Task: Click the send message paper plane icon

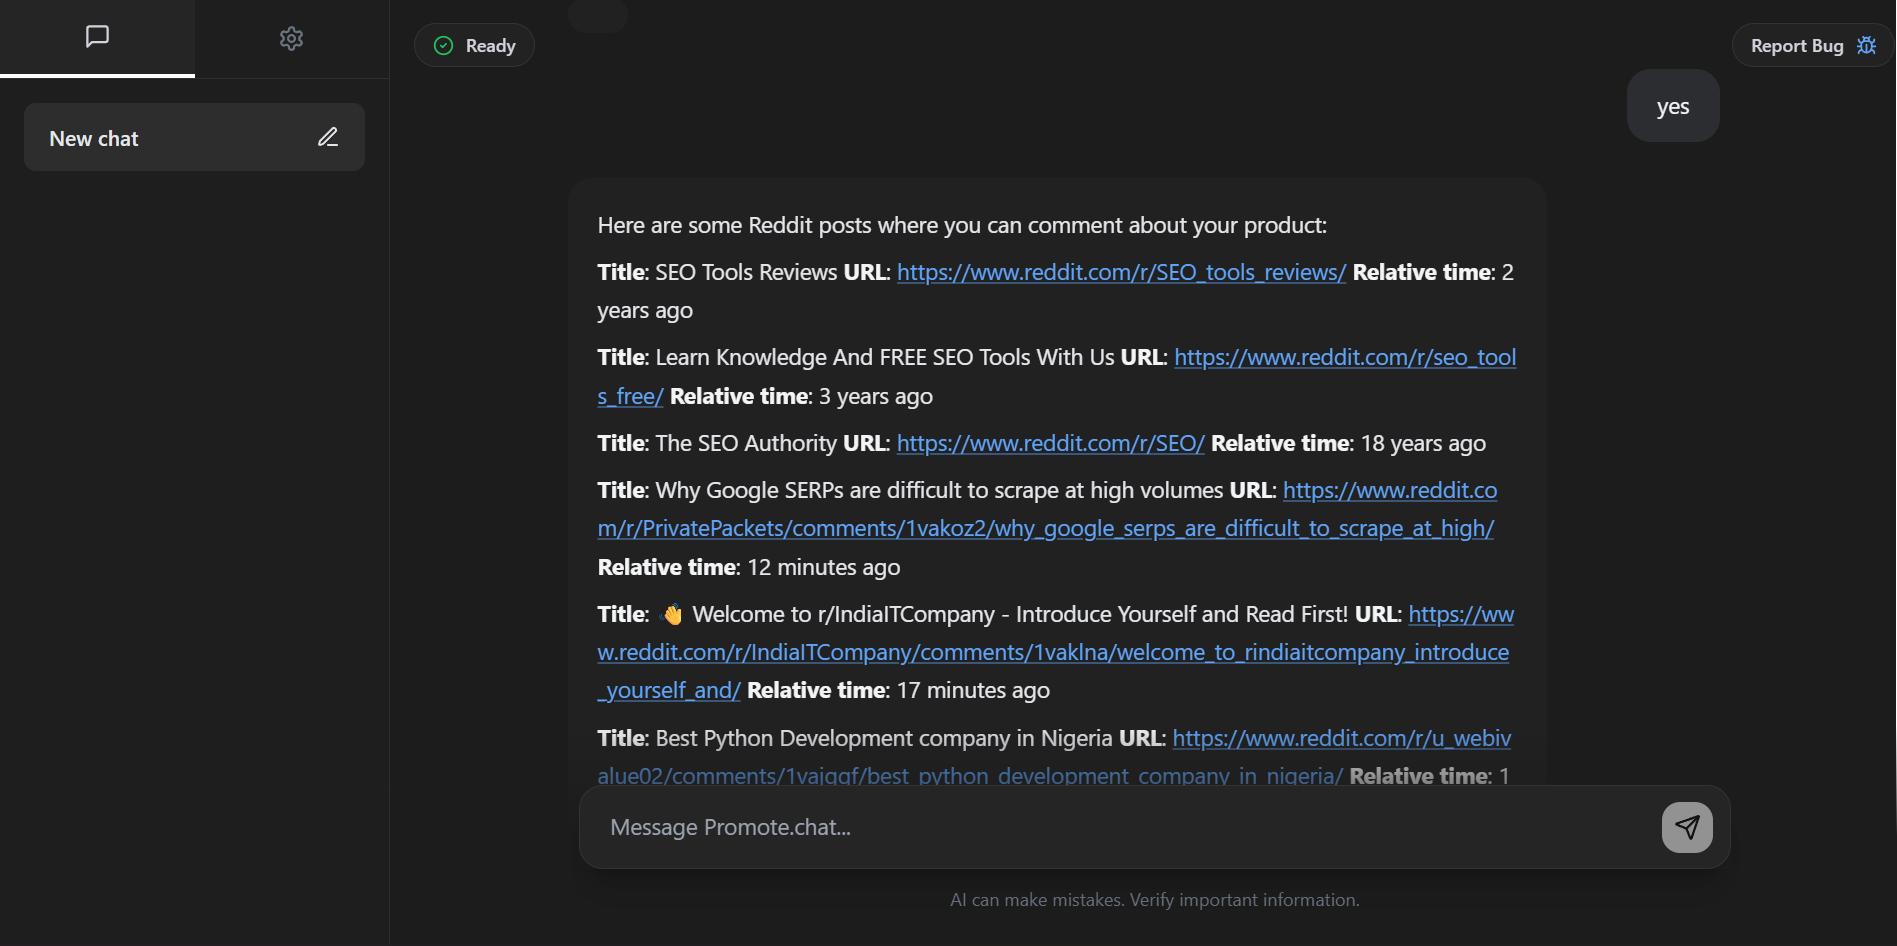Action: tap(1687, 827)
